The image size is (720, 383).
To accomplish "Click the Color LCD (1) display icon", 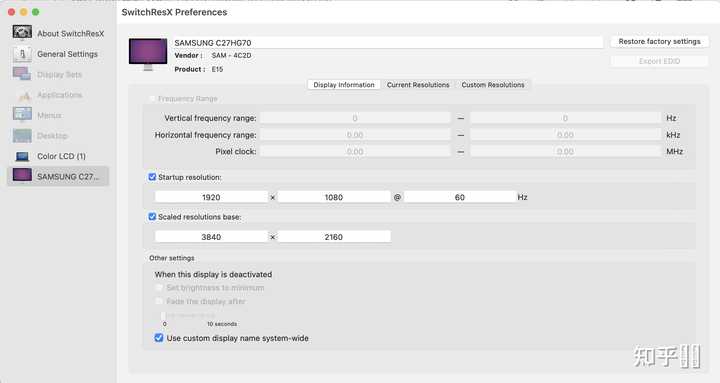I will pyautogui.click(x=22, y=156).
